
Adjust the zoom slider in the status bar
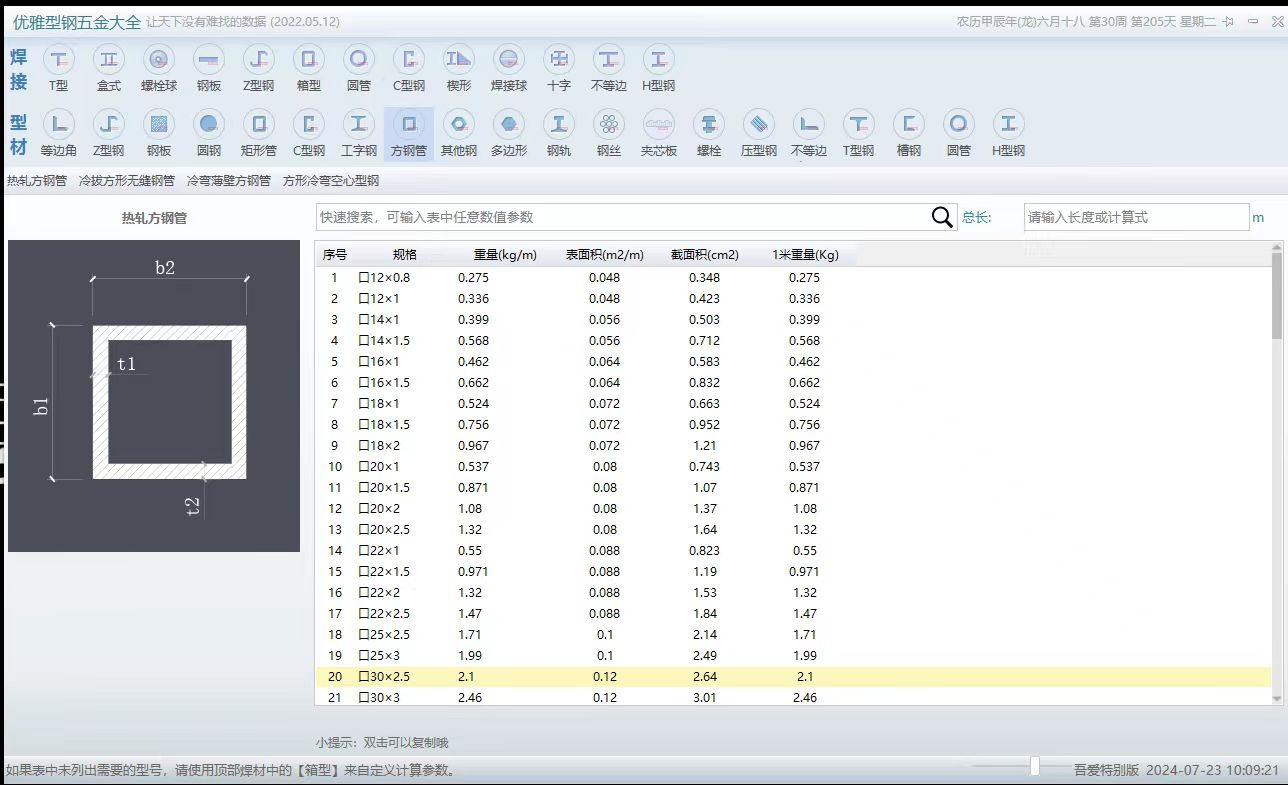(x=1035, y=767)
